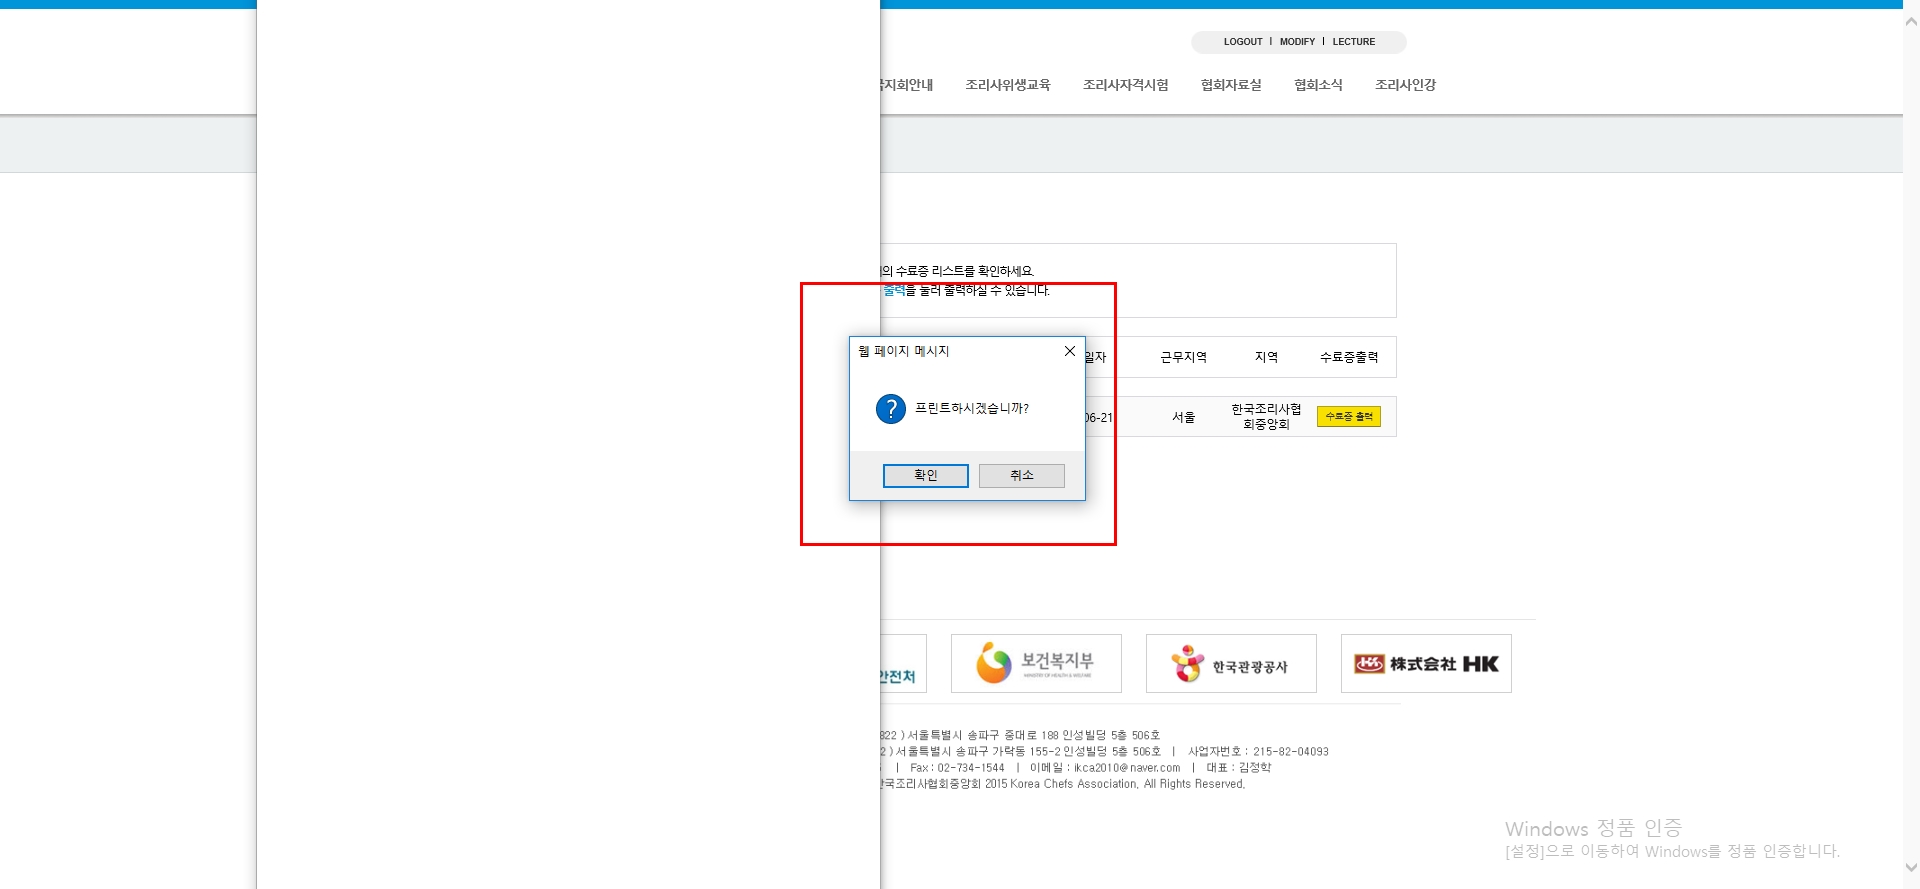Click the 株式会社 HK logo banner
Viewport: 1920px width, 889px height.
pyautogui.click(x=1425, y=663)
